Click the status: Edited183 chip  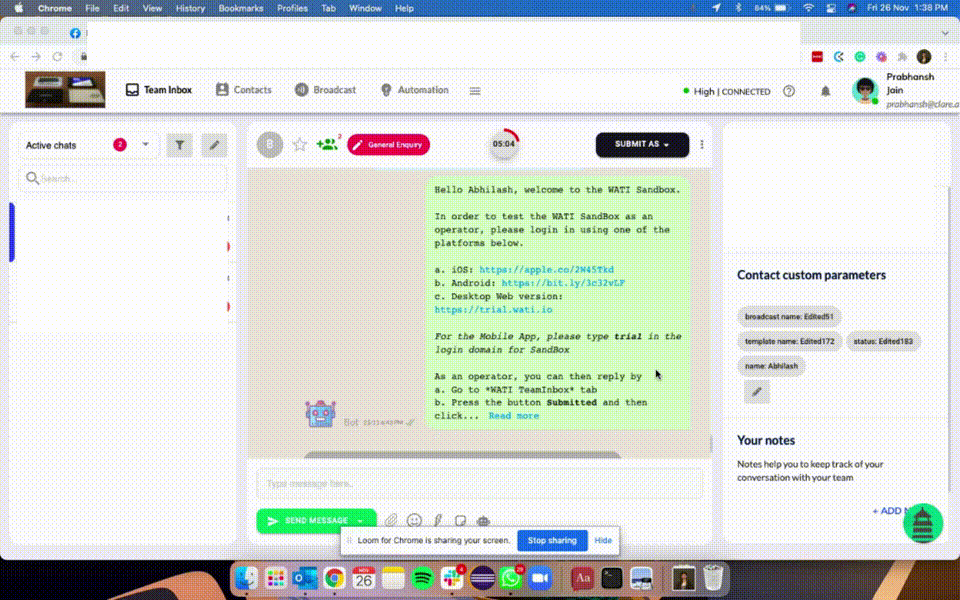883,342
